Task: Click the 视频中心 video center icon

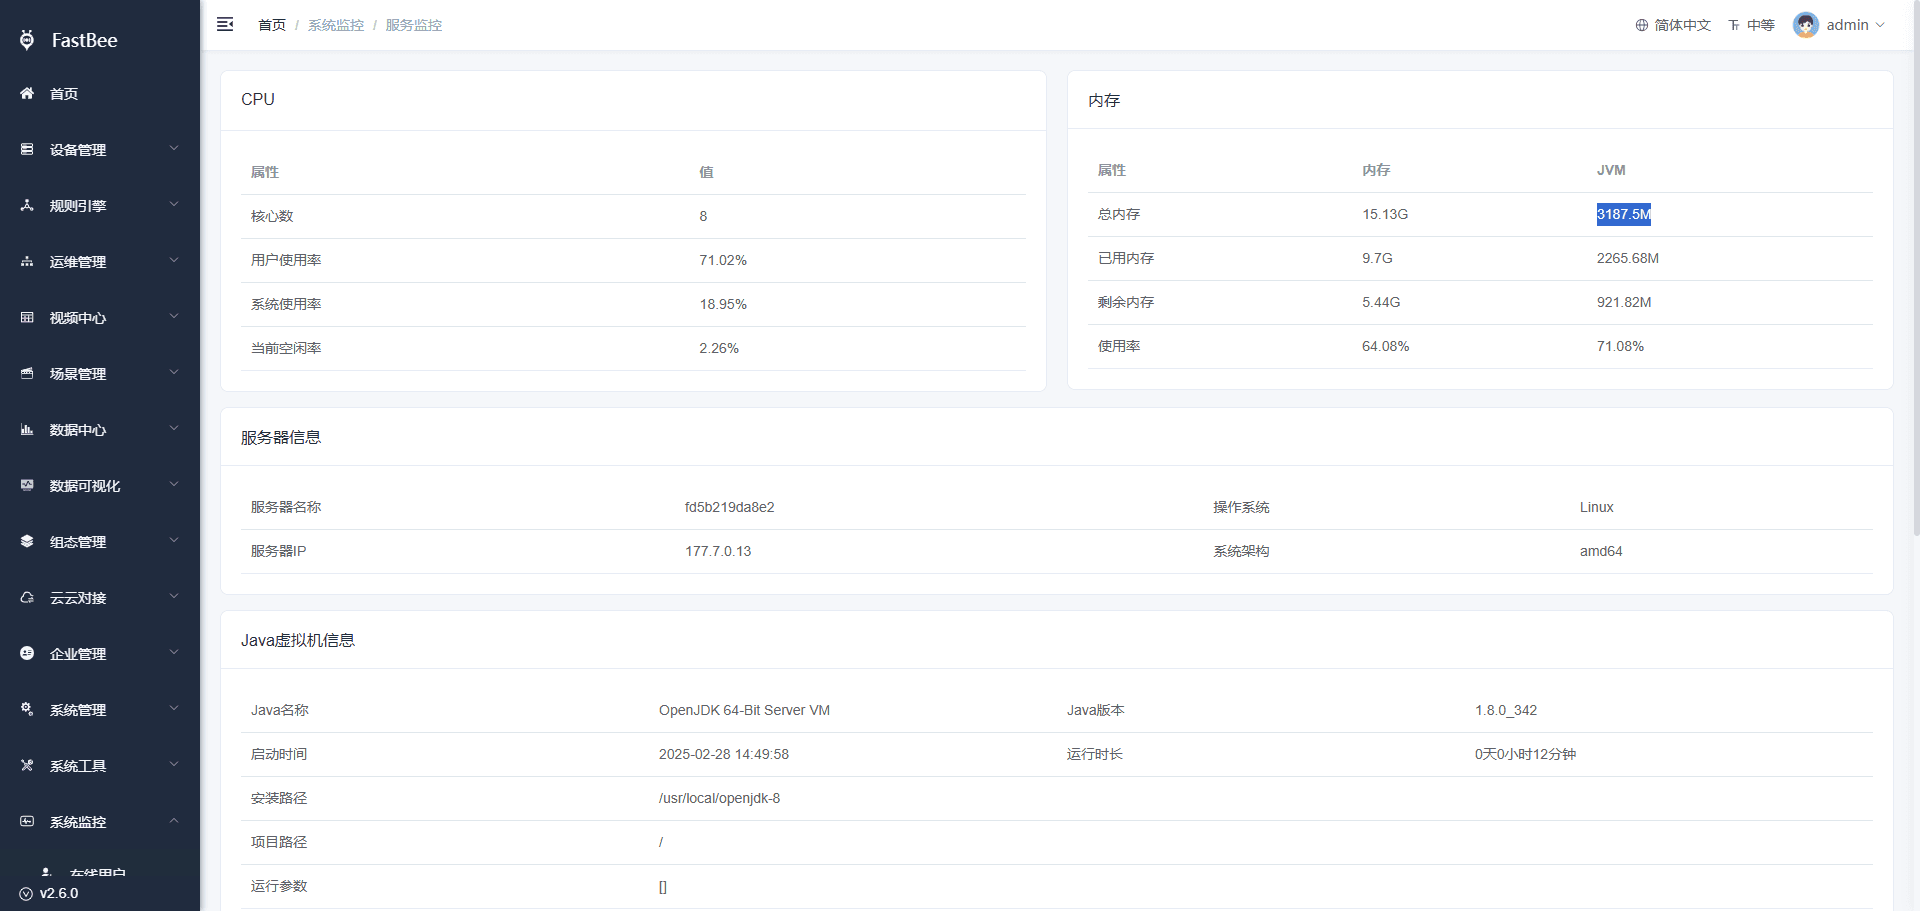Action: click(27, 317)
